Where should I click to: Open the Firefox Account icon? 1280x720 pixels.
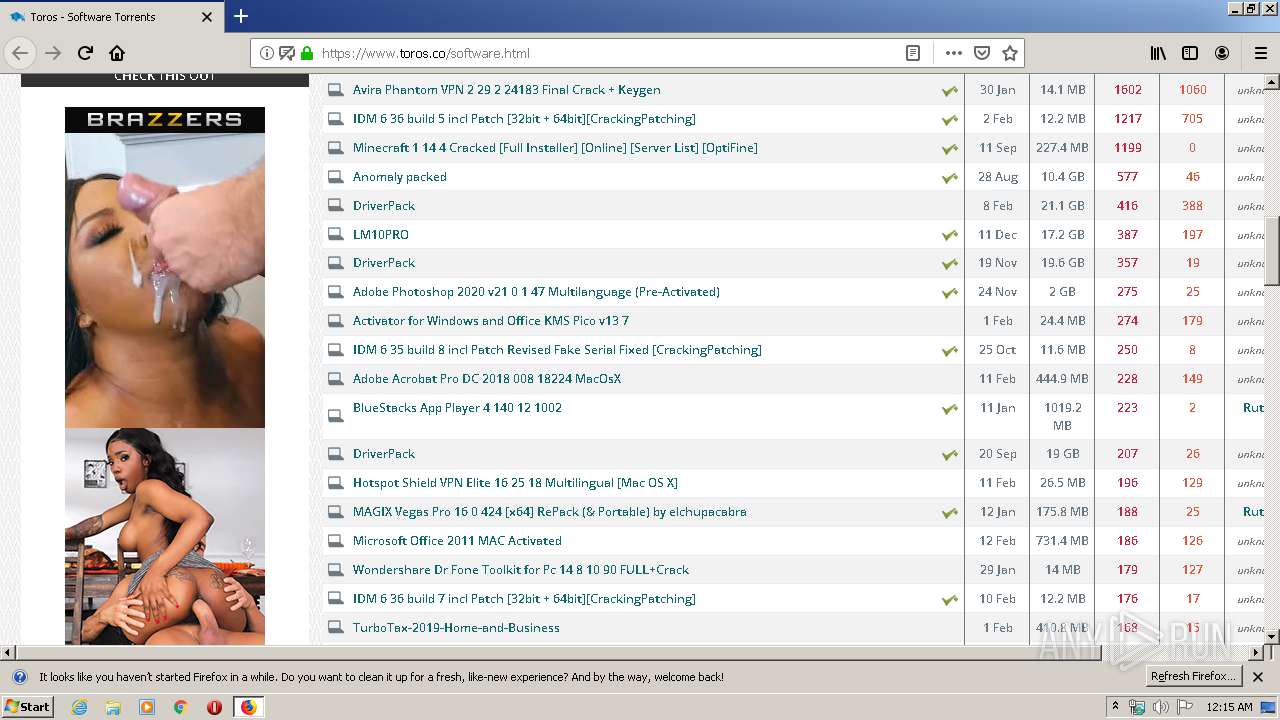tap(1222, 53)
